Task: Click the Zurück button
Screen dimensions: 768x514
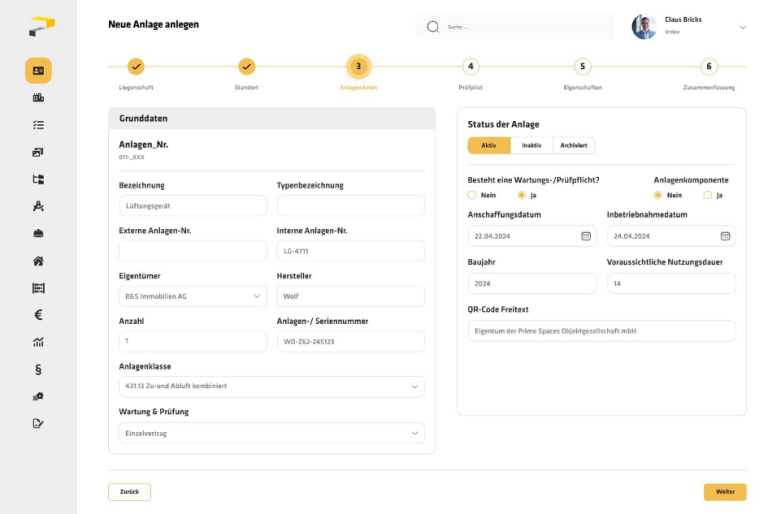Action: [x=129, y=492]
